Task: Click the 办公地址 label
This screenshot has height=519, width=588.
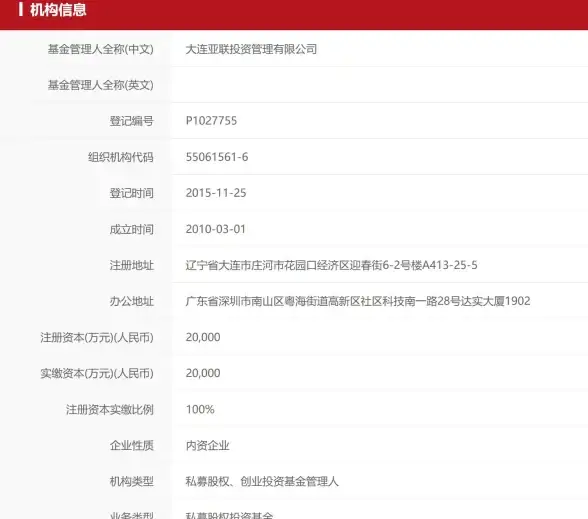Action: (132, 301)
